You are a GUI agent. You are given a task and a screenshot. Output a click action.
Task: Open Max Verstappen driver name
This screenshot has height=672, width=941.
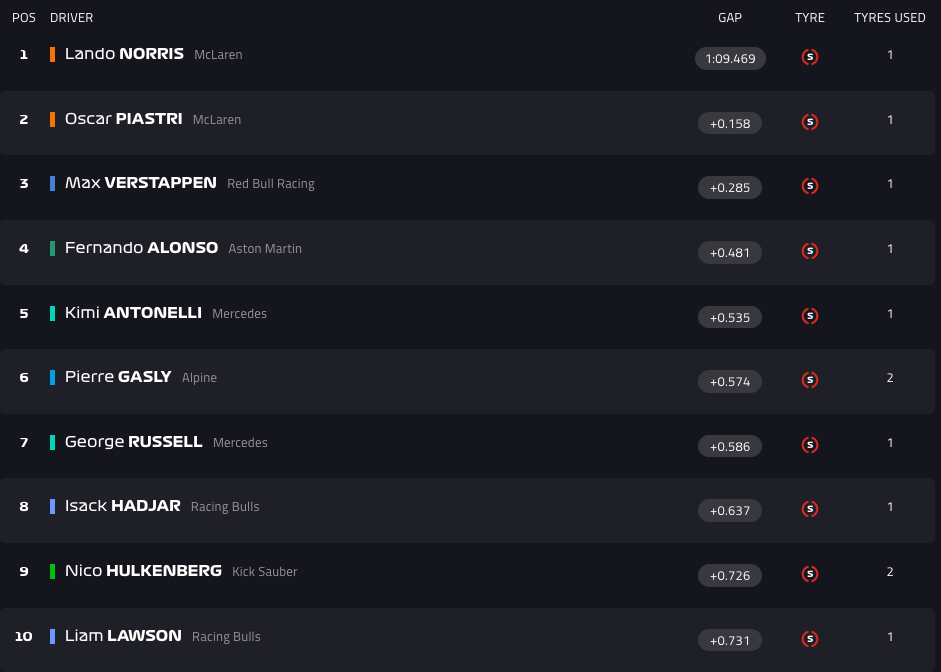[x=140, y=183]
